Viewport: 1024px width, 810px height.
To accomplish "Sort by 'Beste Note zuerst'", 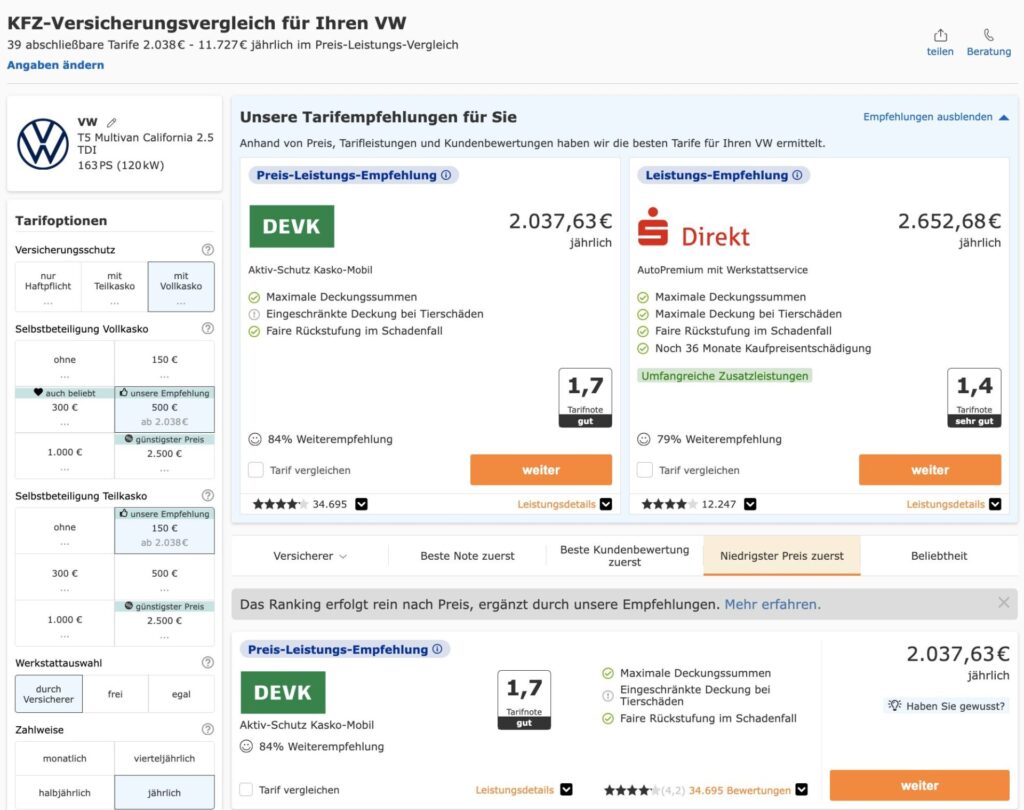I will click(468, 556).
